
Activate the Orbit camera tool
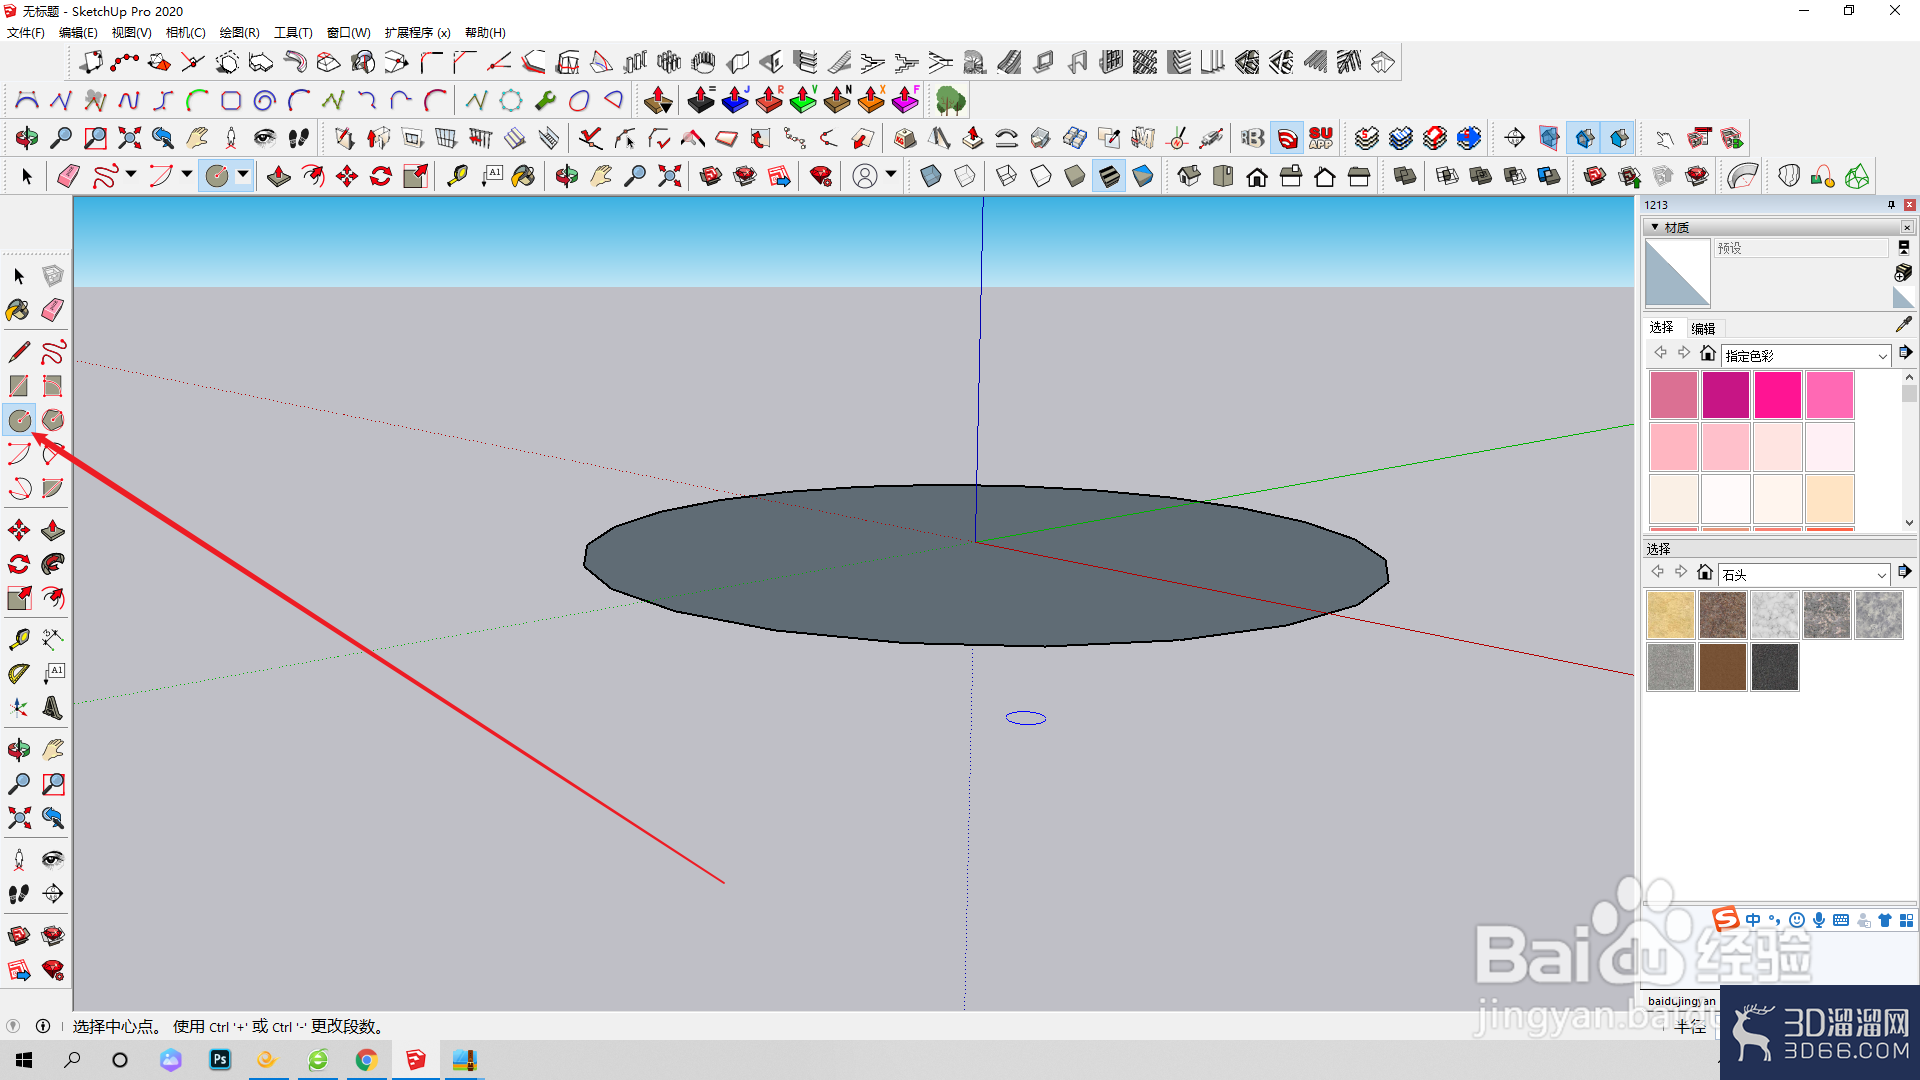pos(18,749)
